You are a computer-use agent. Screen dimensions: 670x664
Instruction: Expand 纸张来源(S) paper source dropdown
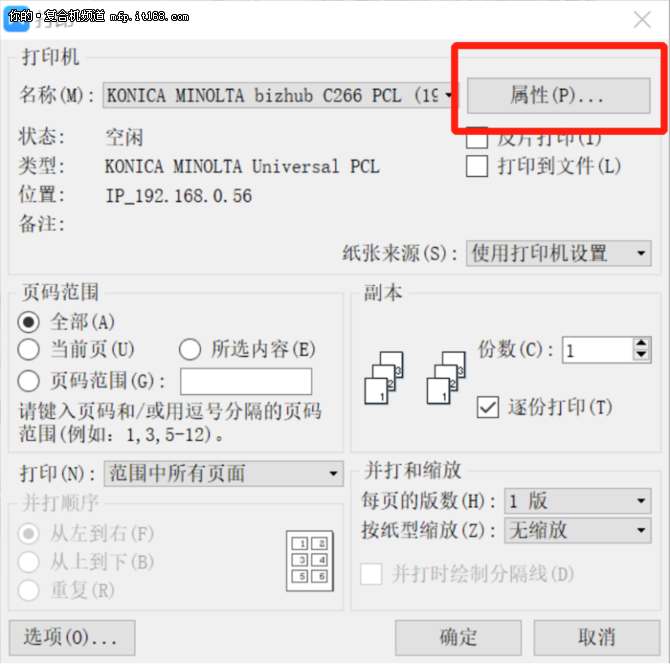pyautogui.click(x=558, y=253)
